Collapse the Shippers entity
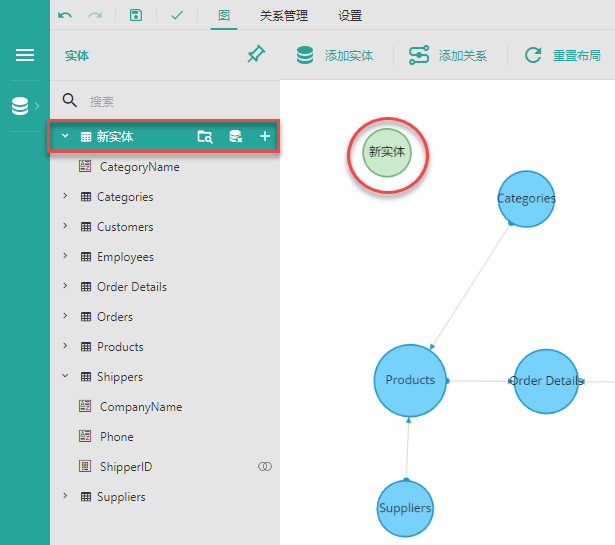 click(x=65, y=377)
